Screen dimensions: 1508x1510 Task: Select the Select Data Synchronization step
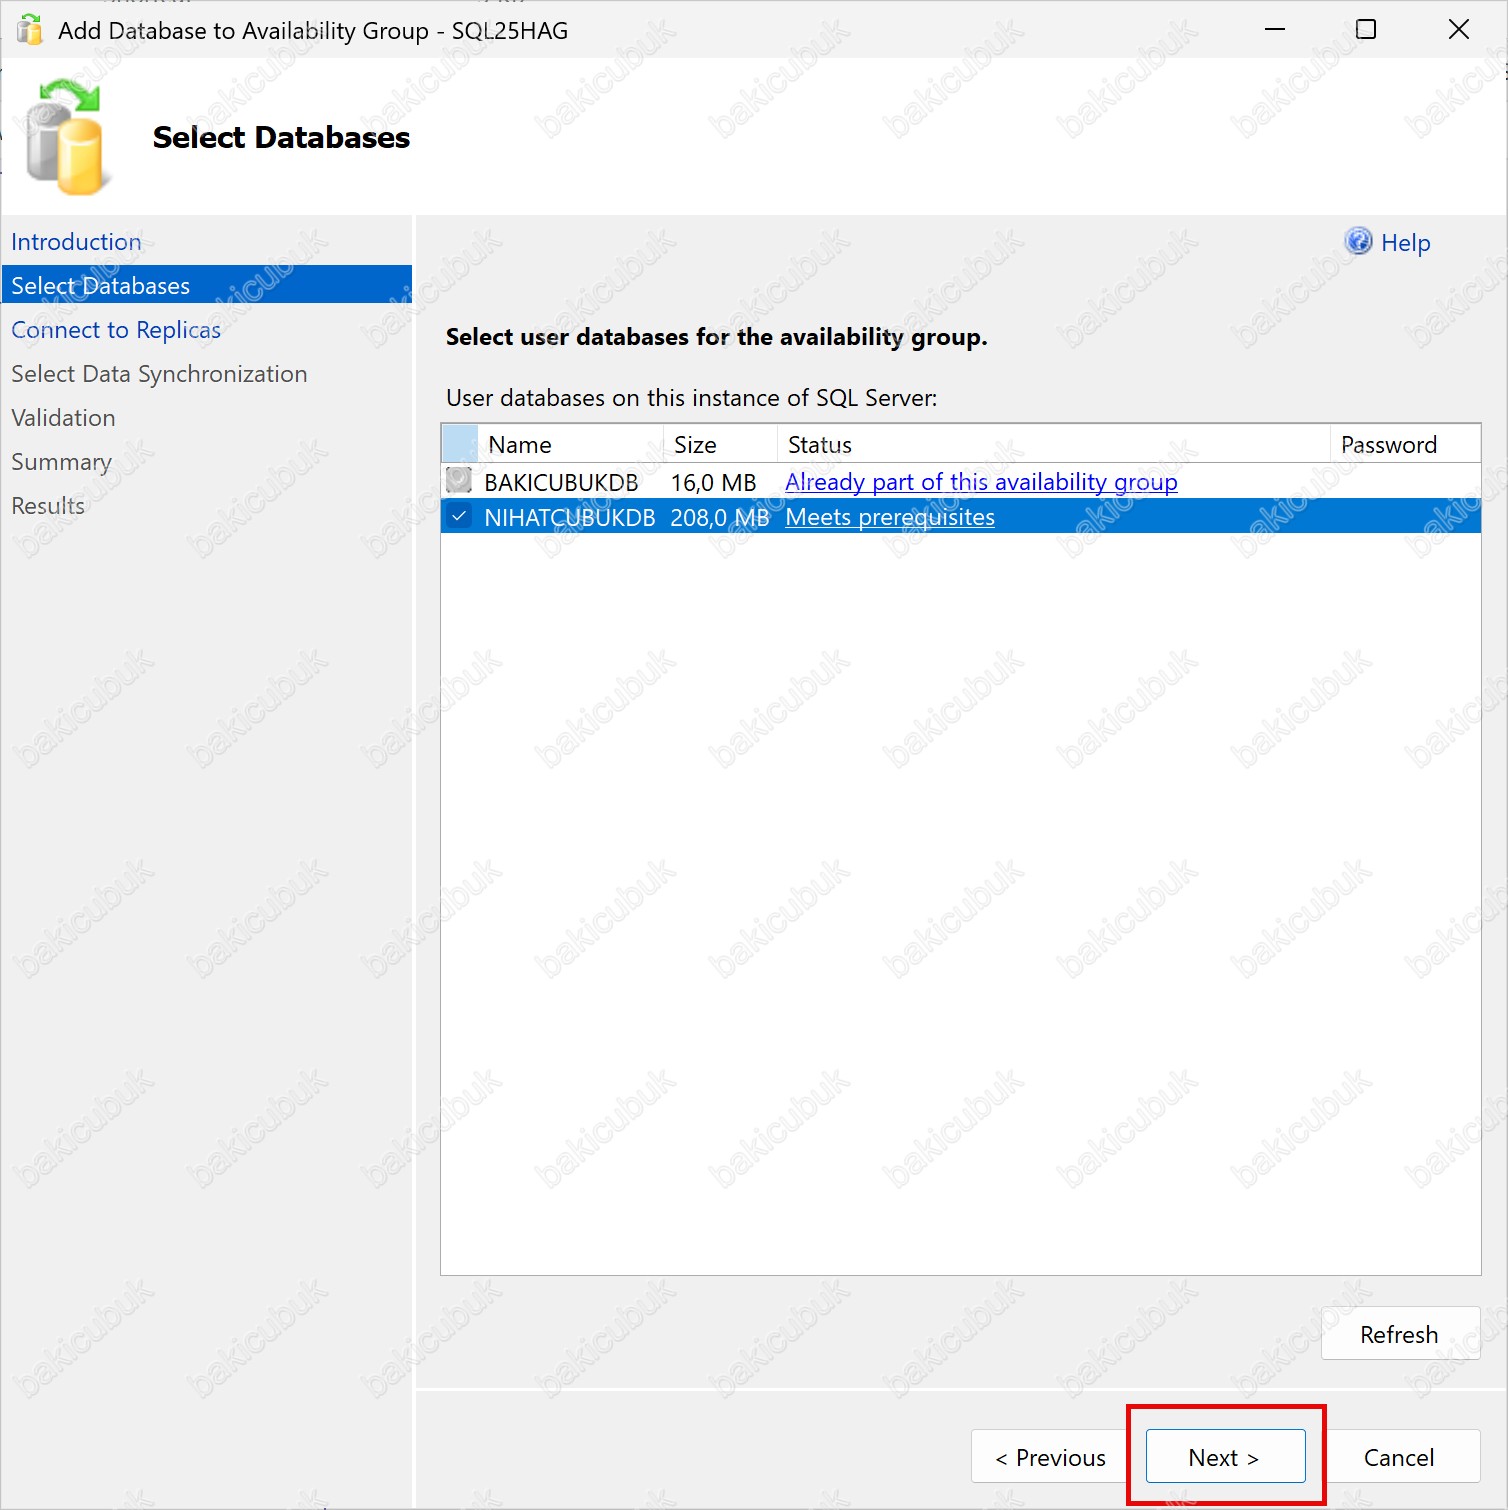159,374
